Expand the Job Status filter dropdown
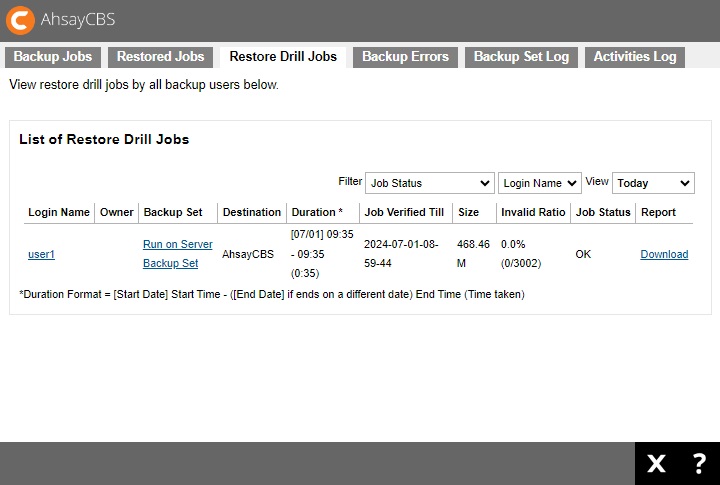The width and height of the screenshot is (720, 485). 430,183
